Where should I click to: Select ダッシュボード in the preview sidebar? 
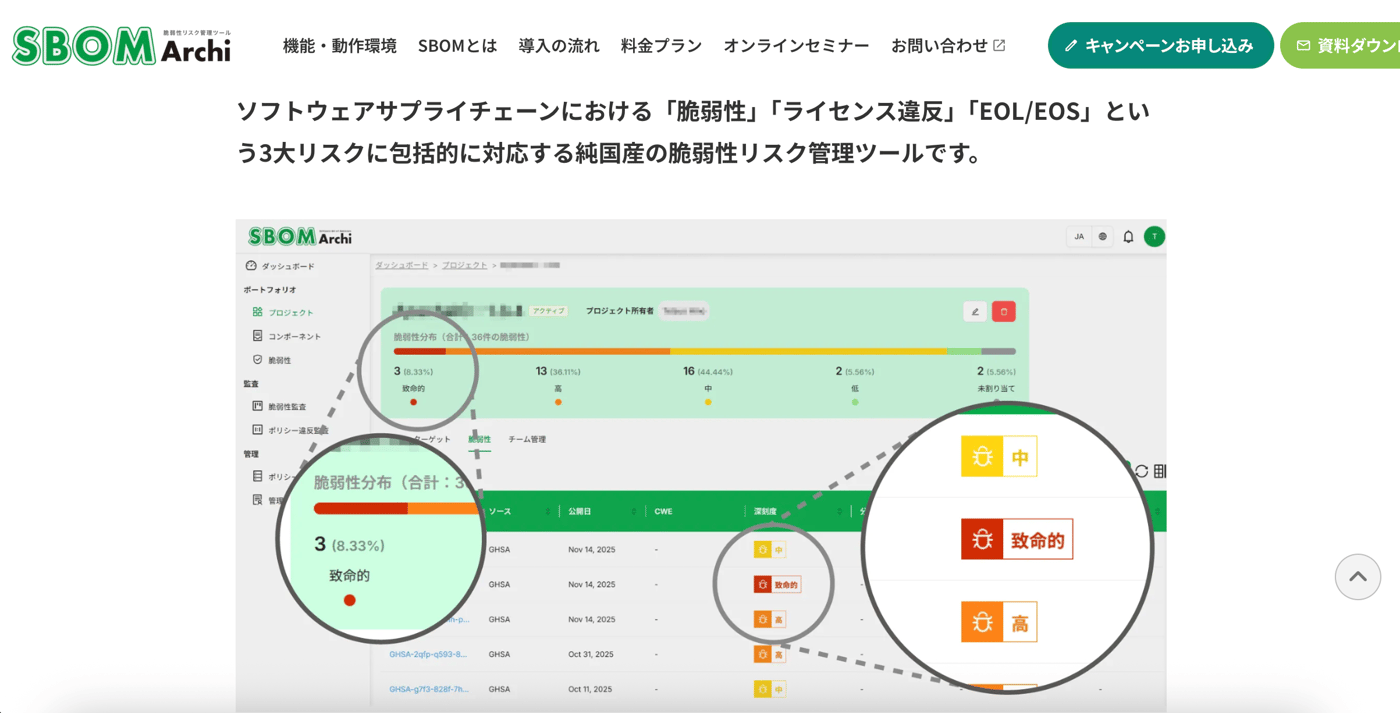280,266
